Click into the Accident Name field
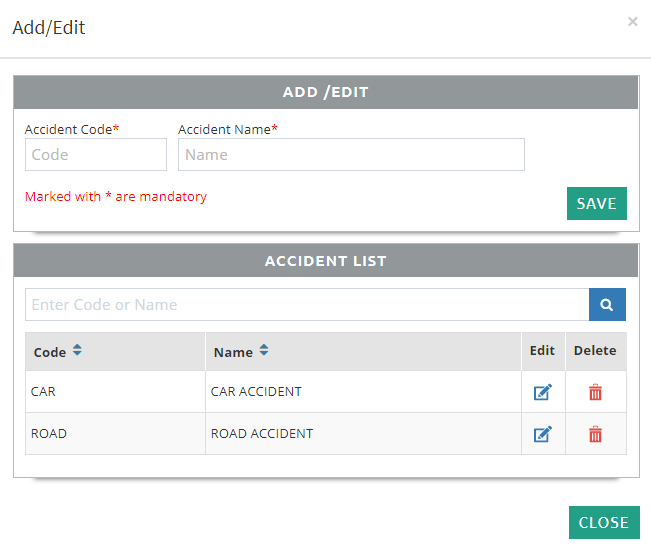Viewport: 651px width, 546px height. tap(351, 155)
